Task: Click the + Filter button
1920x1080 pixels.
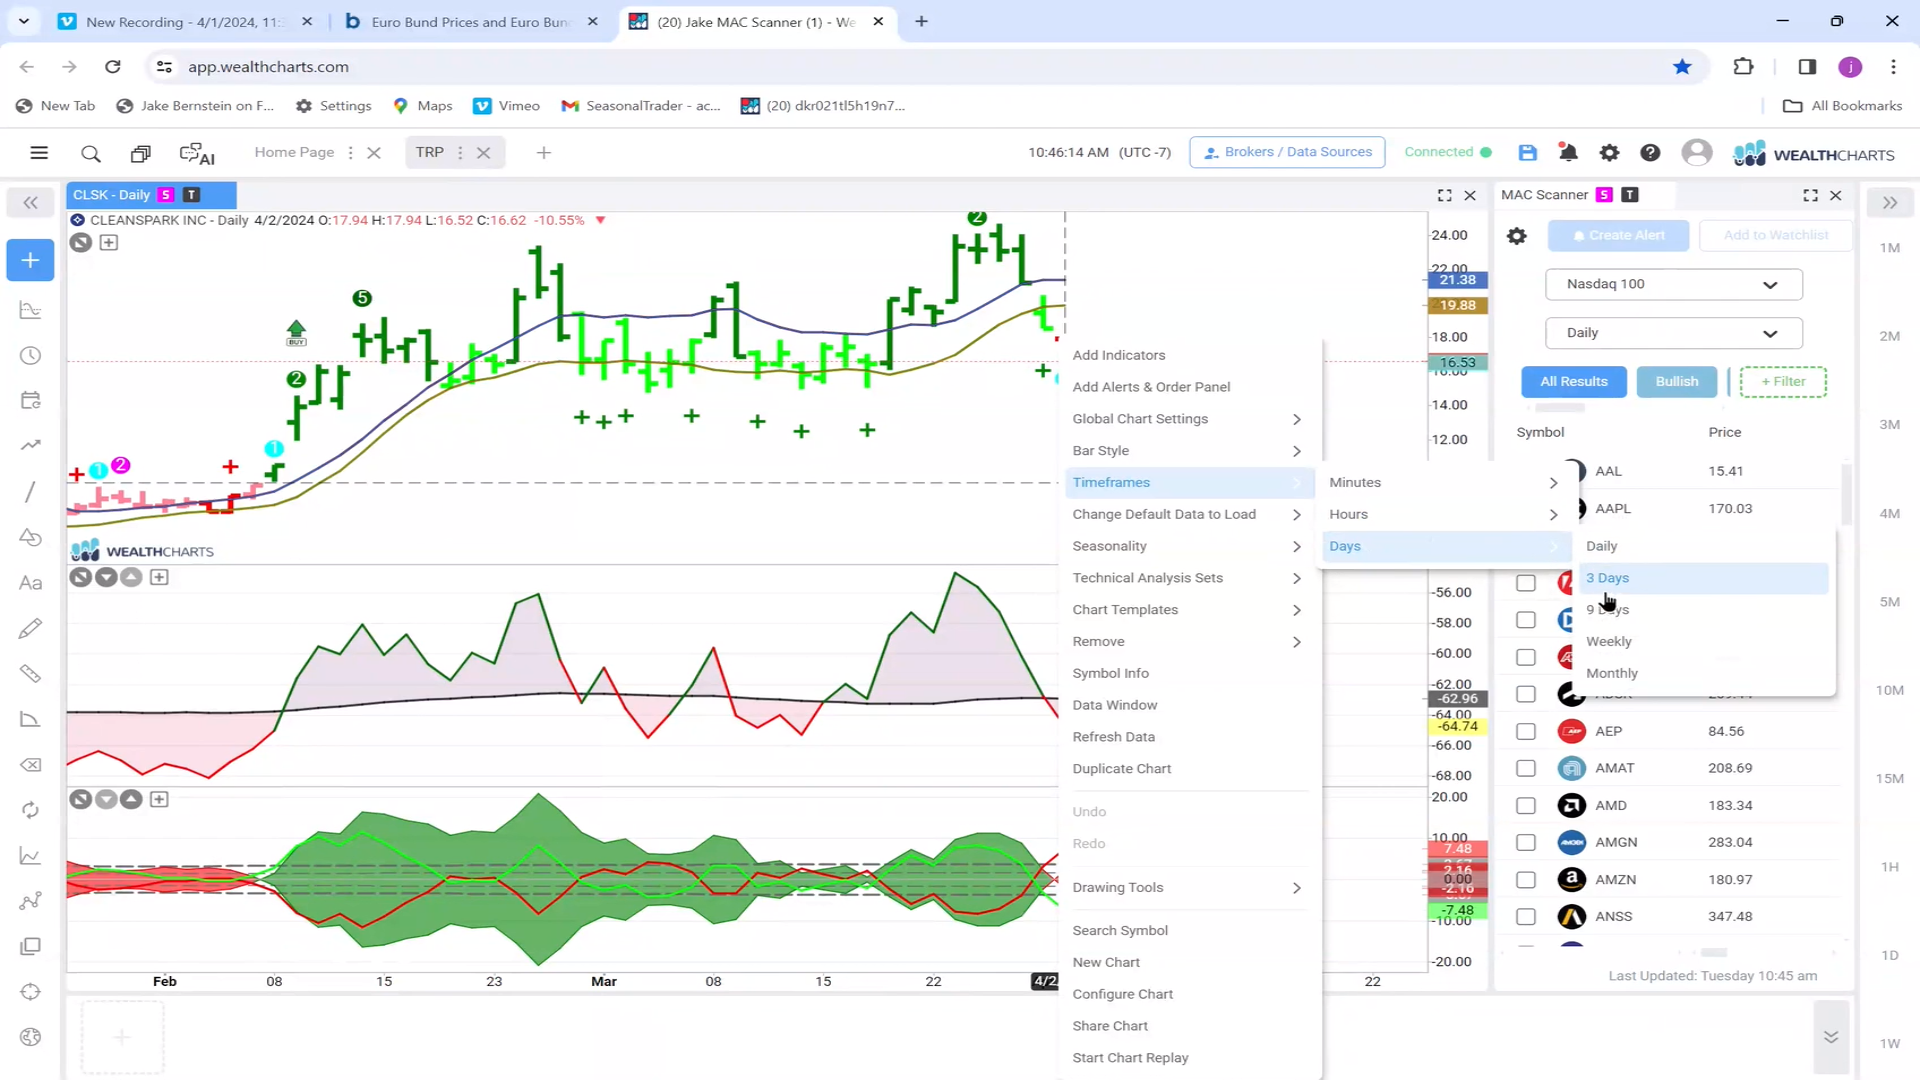Action: (1783, 382)
